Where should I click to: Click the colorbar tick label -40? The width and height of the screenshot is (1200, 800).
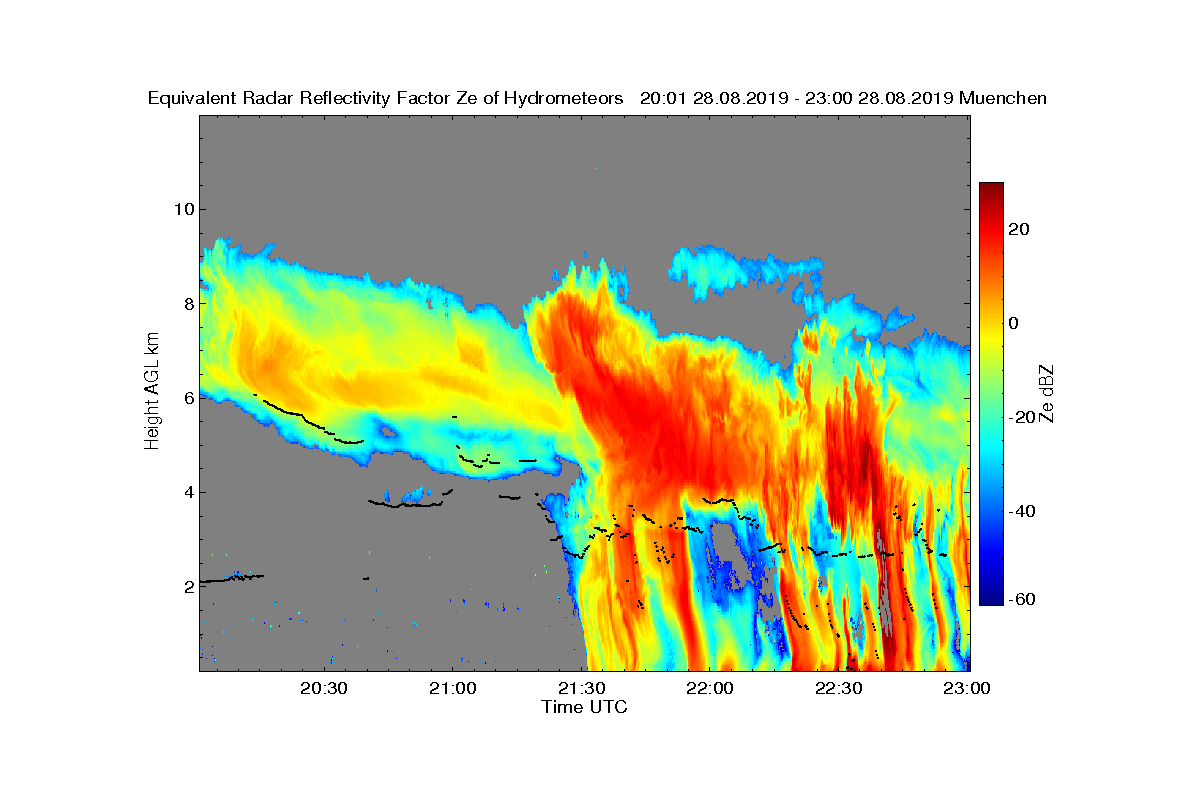click(x=1023, y=511)
